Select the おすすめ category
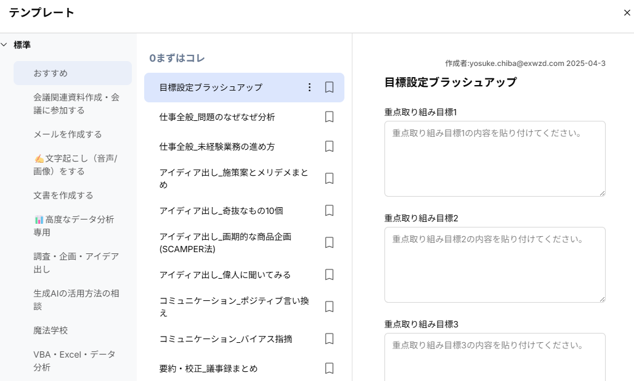The height and width of the screenshot is (381, 634). pyautogui.click(x=73, y=73)
